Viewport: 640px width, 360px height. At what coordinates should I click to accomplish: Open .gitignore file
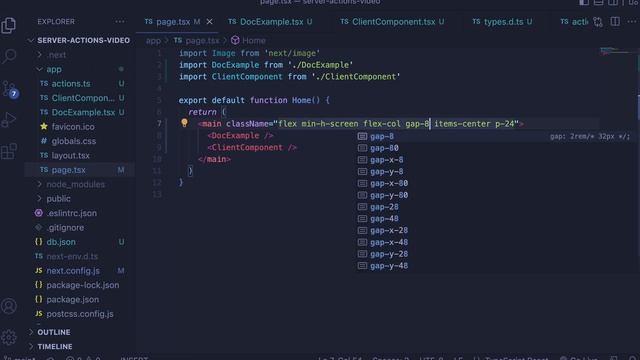pos(80,227)
